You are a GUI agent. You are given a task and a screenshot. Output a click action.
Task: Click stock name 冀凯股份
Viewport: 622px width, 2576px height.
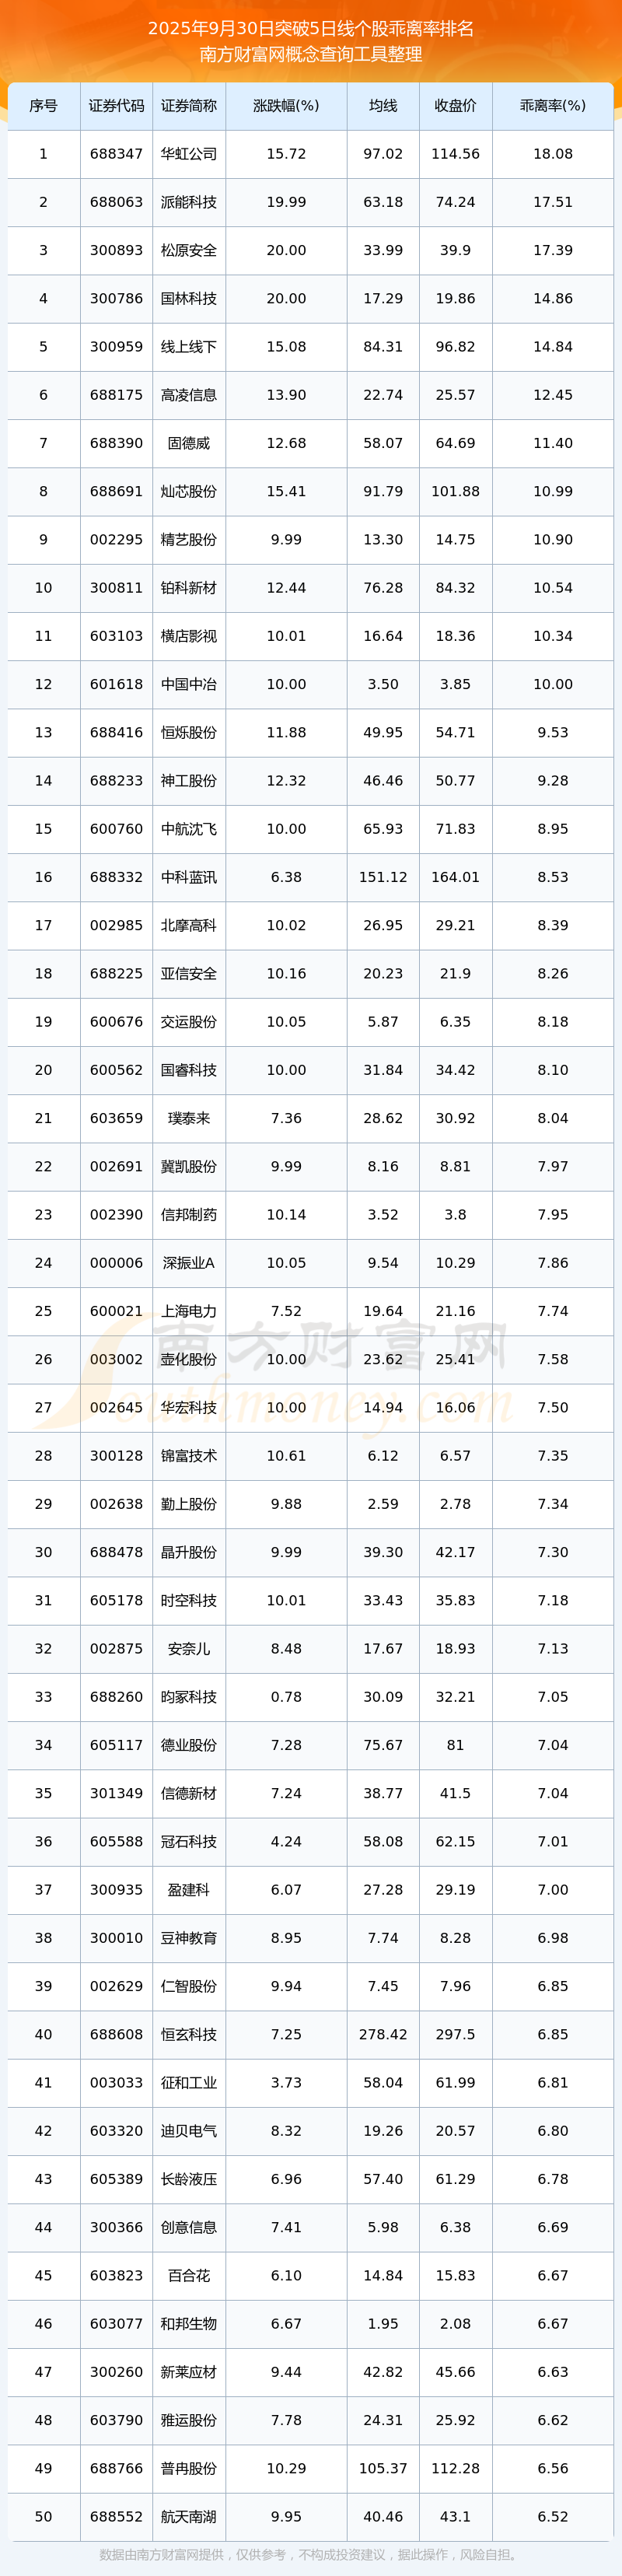(x=189, y=1166)
